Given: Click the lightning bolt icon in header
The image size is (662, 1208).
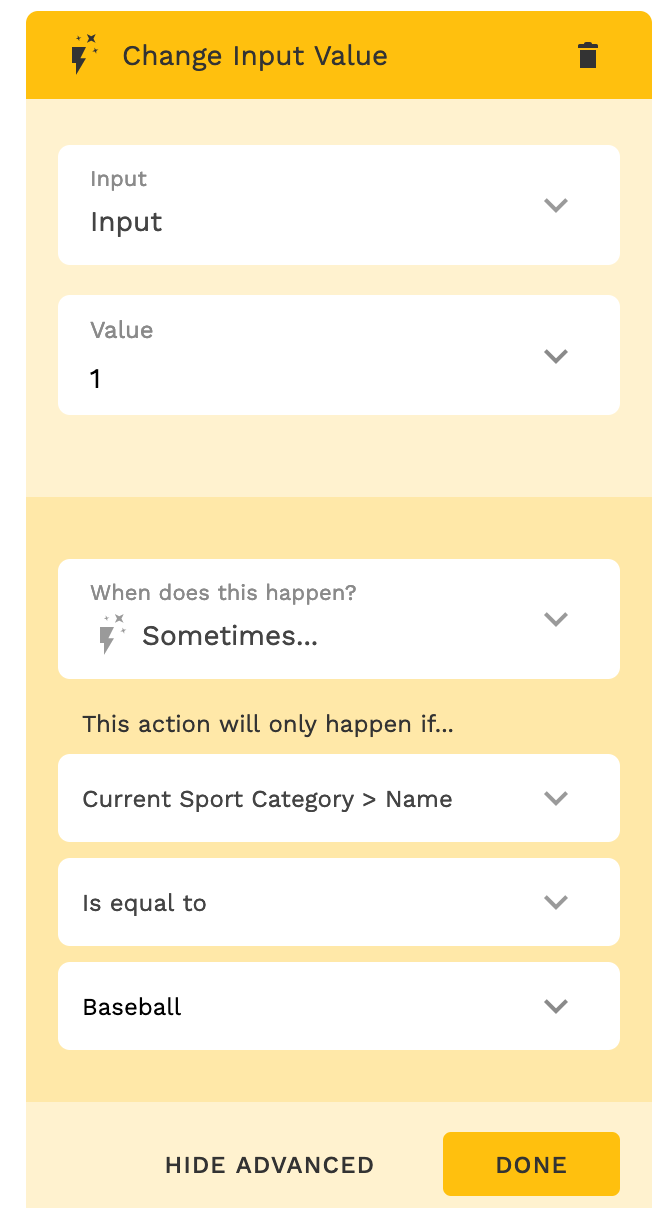Looking at the screenshot, I should pyautogui.click(x=83, y=55).
